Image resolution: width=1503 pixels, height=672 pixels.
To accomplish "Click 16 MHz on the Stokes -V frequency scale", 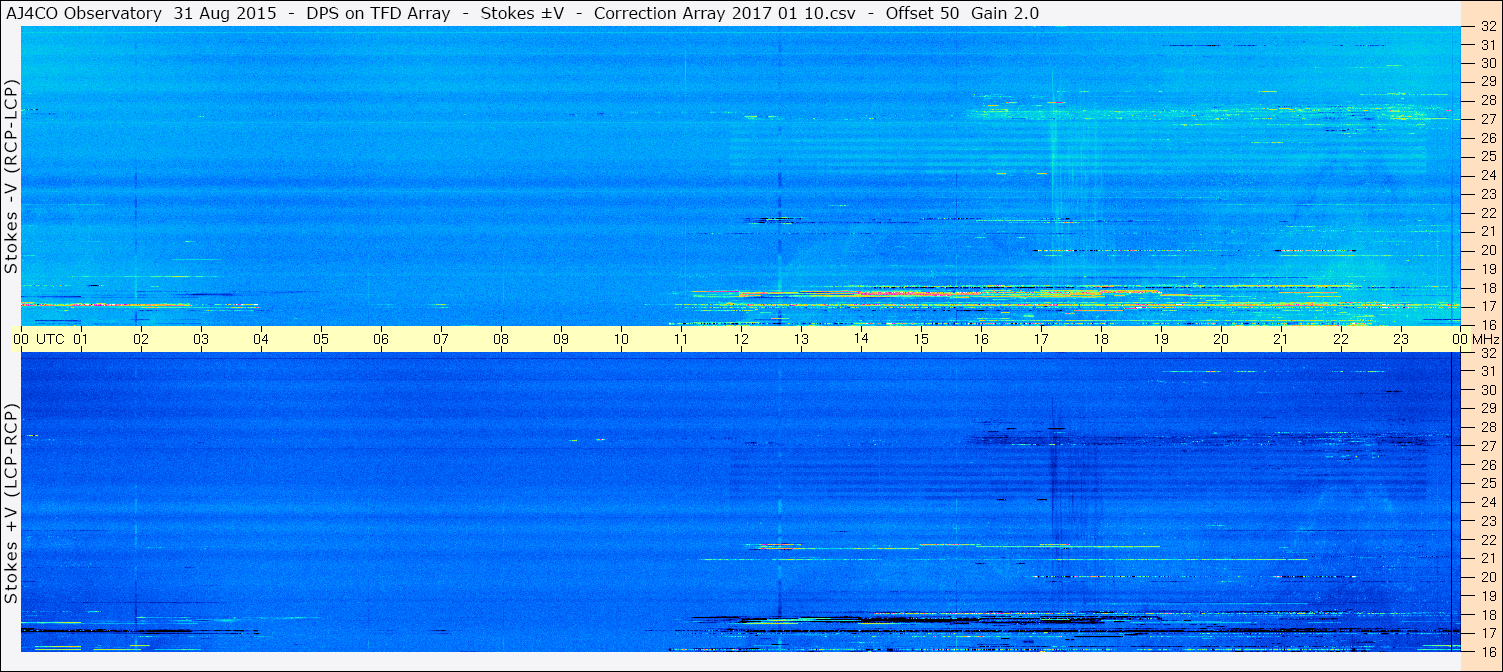I will tap(1487, 324).
